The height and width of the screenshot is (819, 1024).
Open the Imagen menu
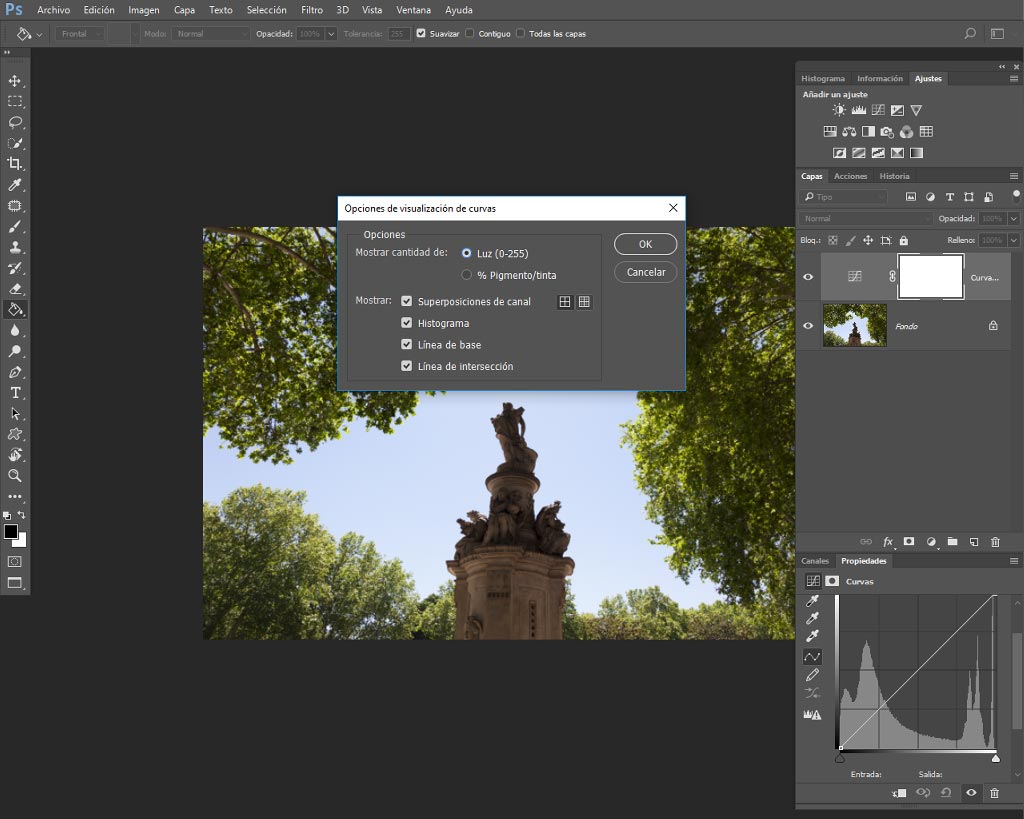(144, 10)
